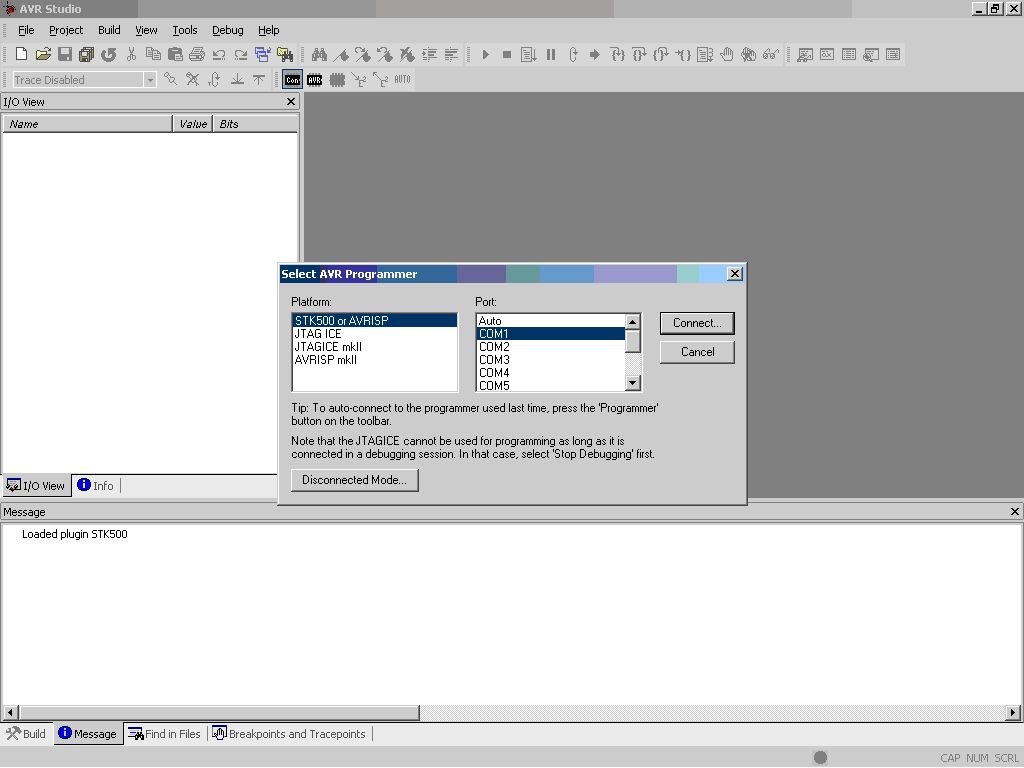Click the Increase Indent icon
1024x768 pixels.
(x=430, y=54)
